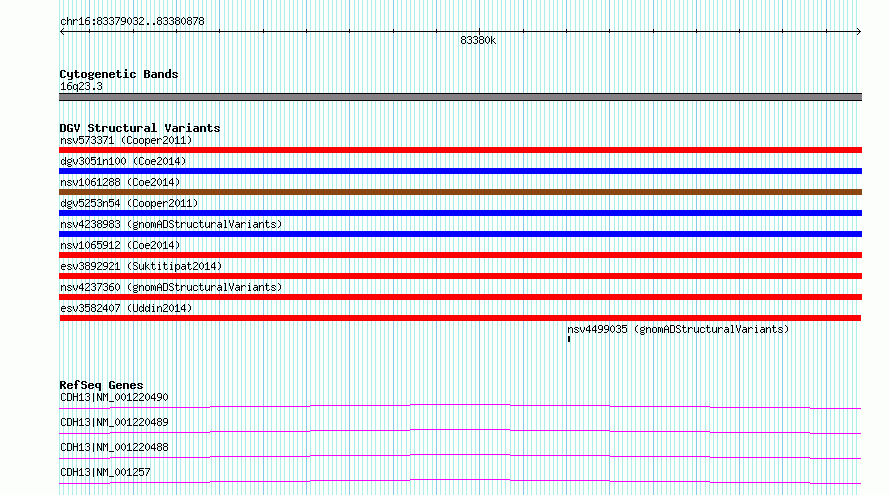Screen dimensions: 890x495
Task: Select the CDH13|NM_001220488 transcript label
Action: [x=114, y=447]
